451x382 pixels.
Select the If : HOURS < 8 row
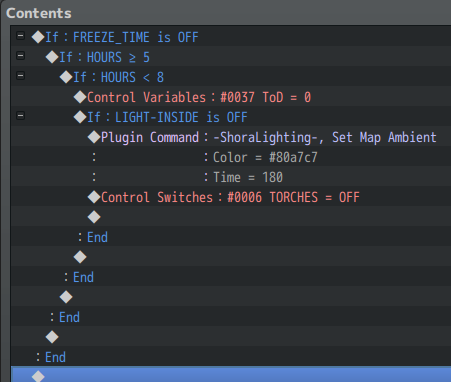[231, 76]
